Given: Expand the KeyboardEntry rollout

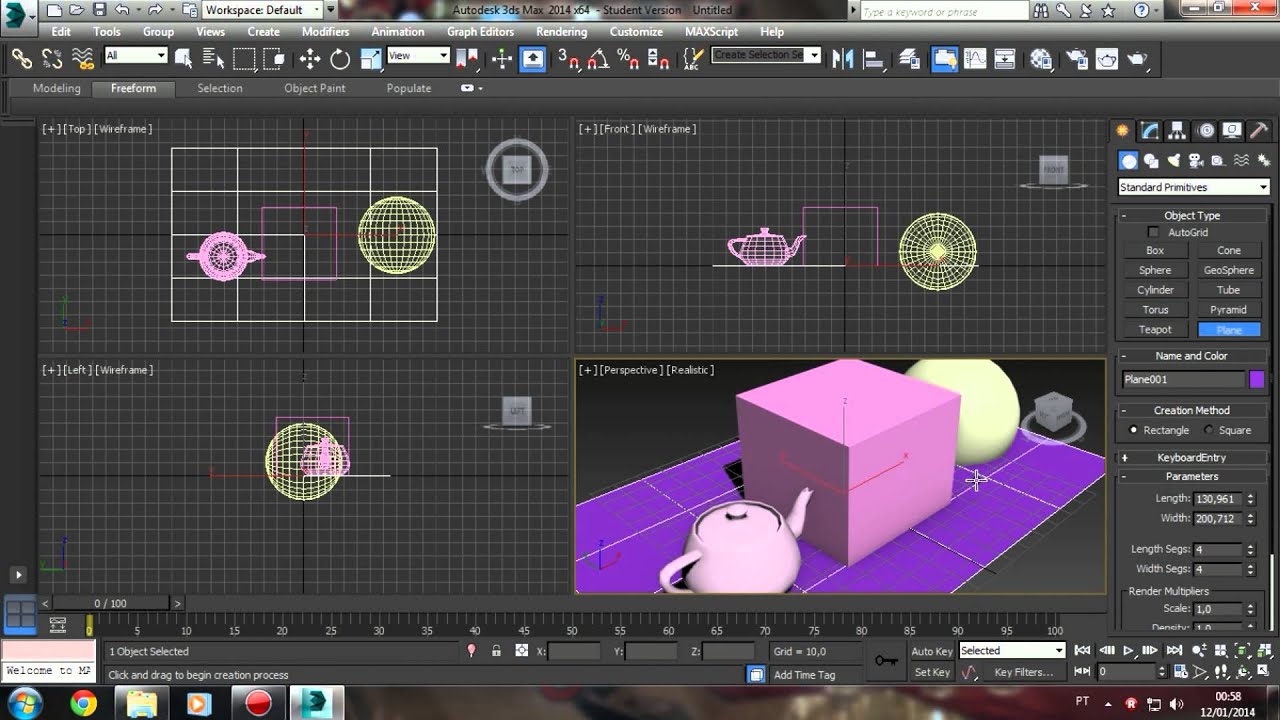Looking at the screenshot, I should [x=1192, y=457].
